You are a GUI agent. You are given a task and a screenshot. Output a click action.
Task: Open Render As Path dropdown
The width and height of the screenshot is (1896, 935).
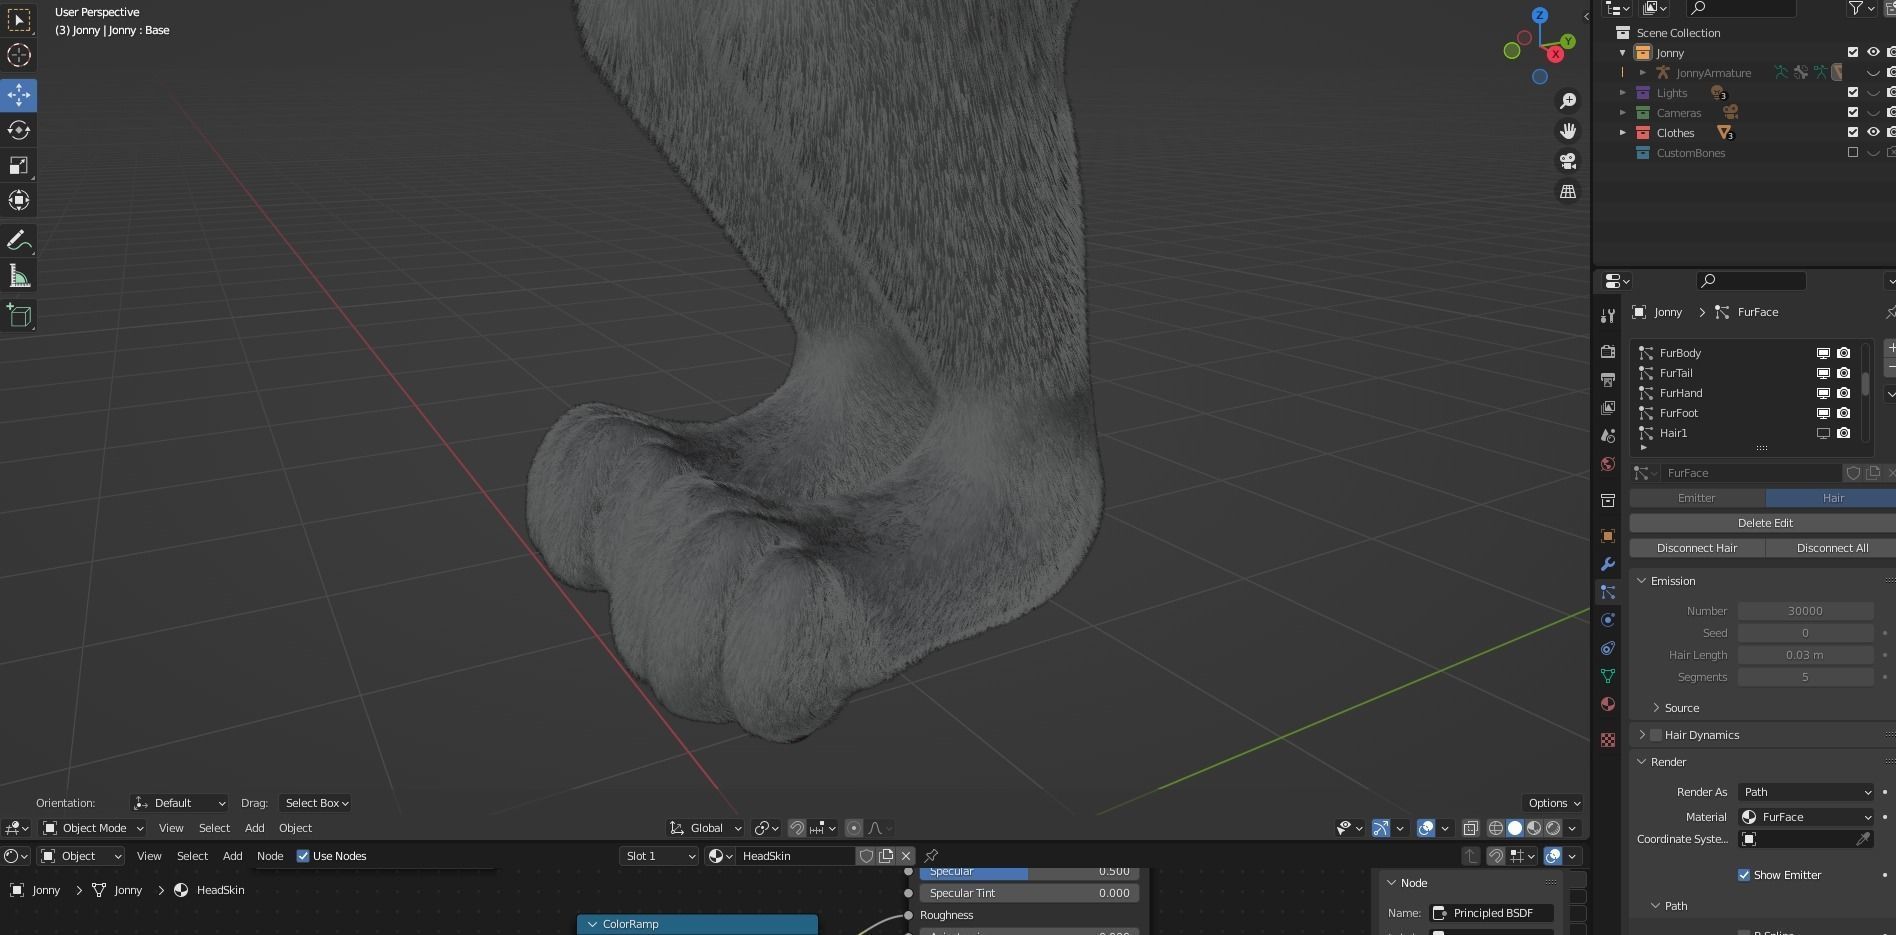click(x=1805, y=792)
